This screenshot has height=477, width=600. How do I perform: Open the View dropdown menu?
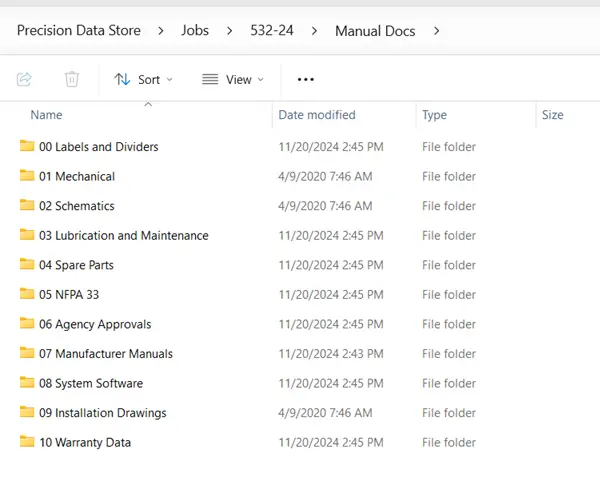pyautogui.click(x=233, y=80)
